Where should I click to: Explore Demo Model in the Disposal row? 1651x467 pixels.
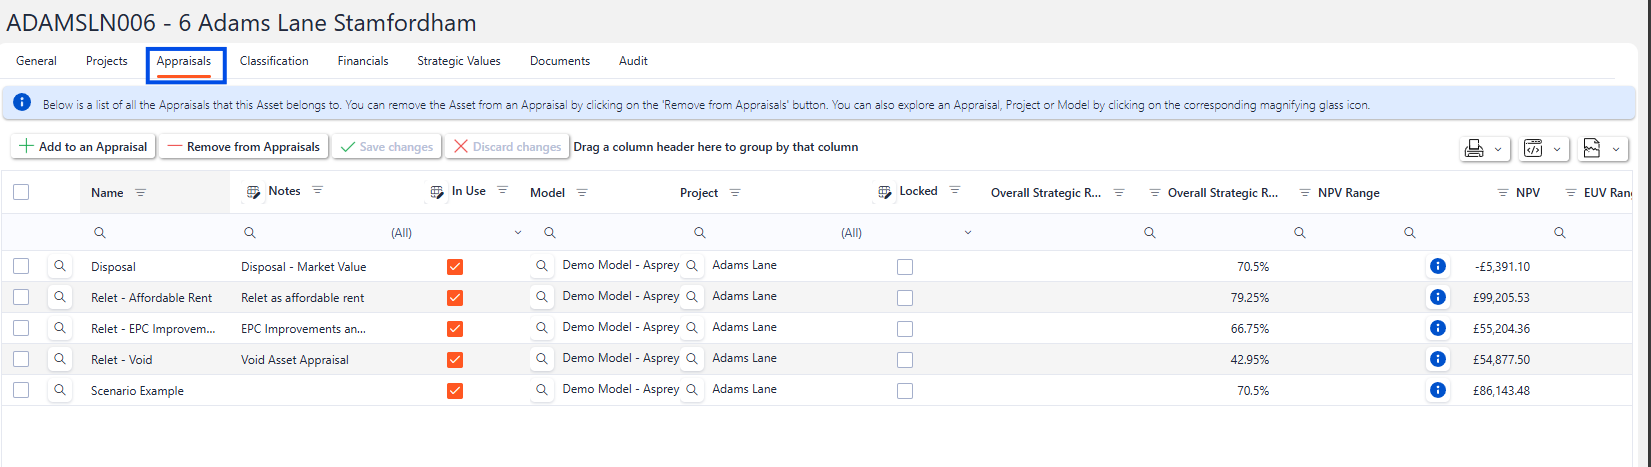542,266
